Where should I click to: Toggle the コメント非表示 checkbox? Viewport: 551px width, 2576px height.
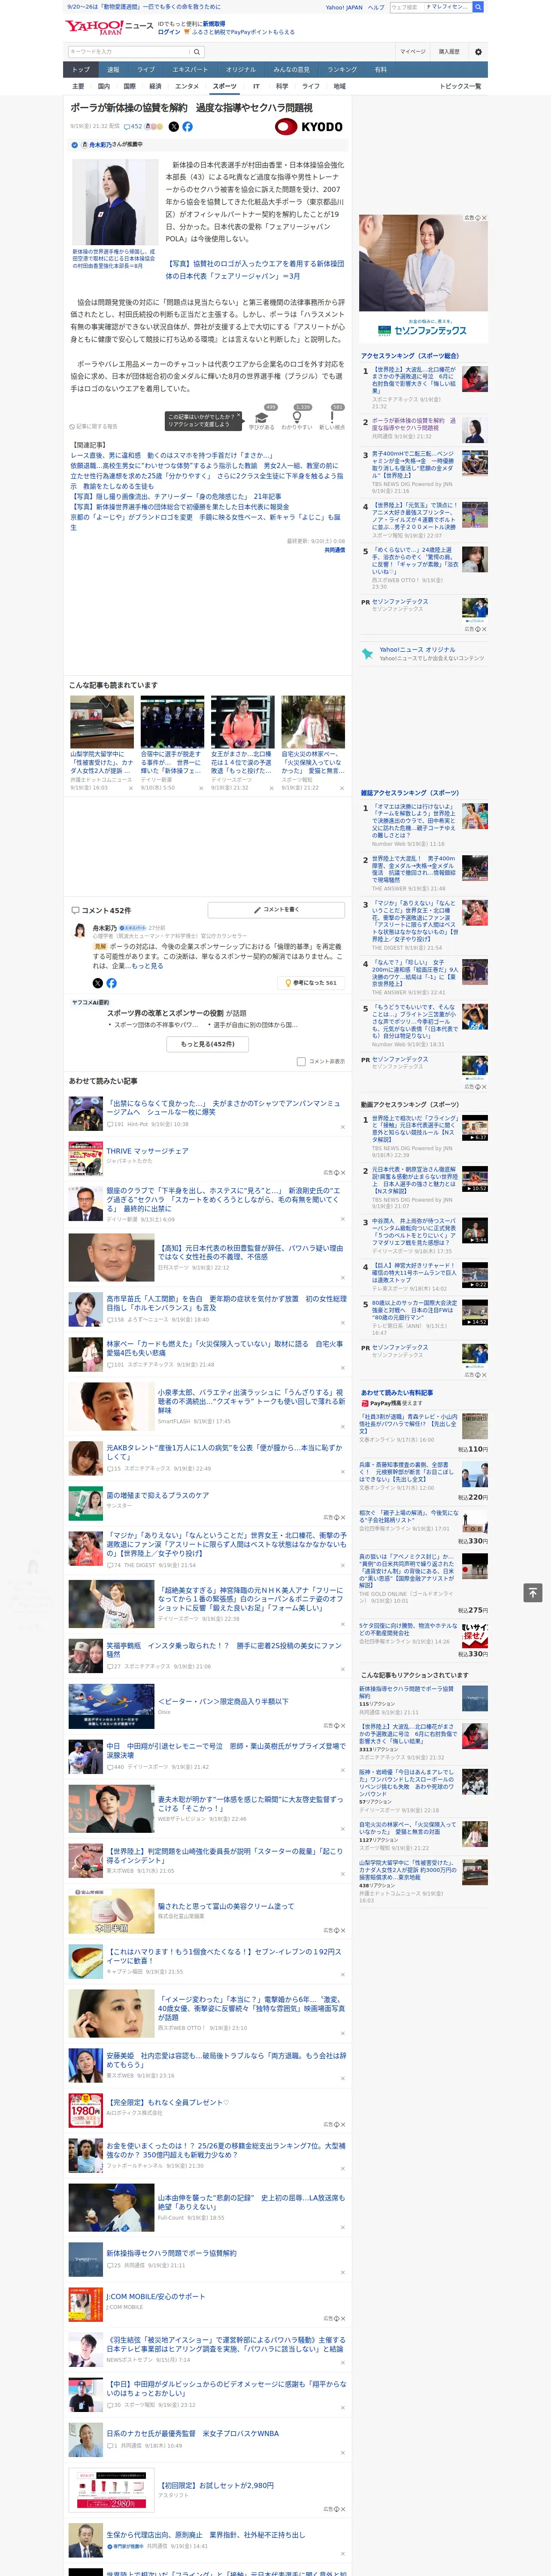coord(301,1062)
